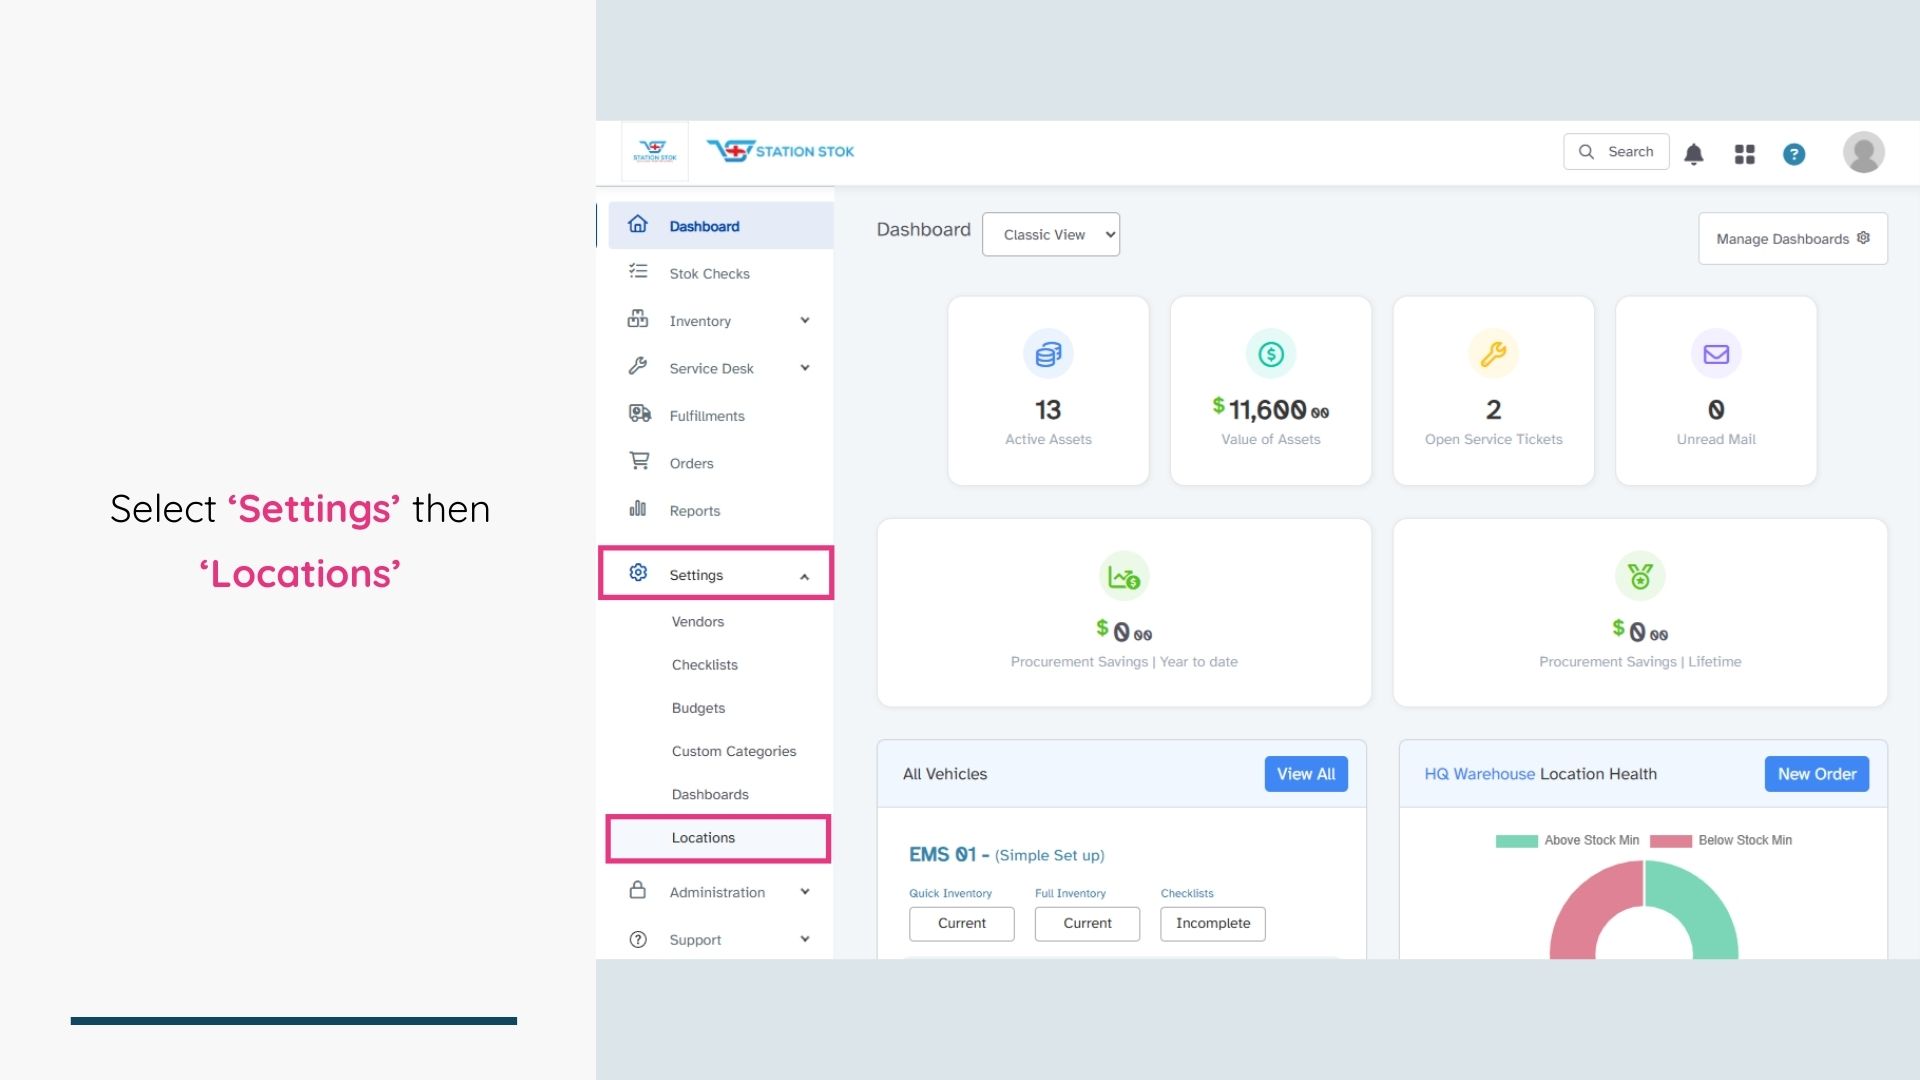Click the New Order button

[1816, 774]
